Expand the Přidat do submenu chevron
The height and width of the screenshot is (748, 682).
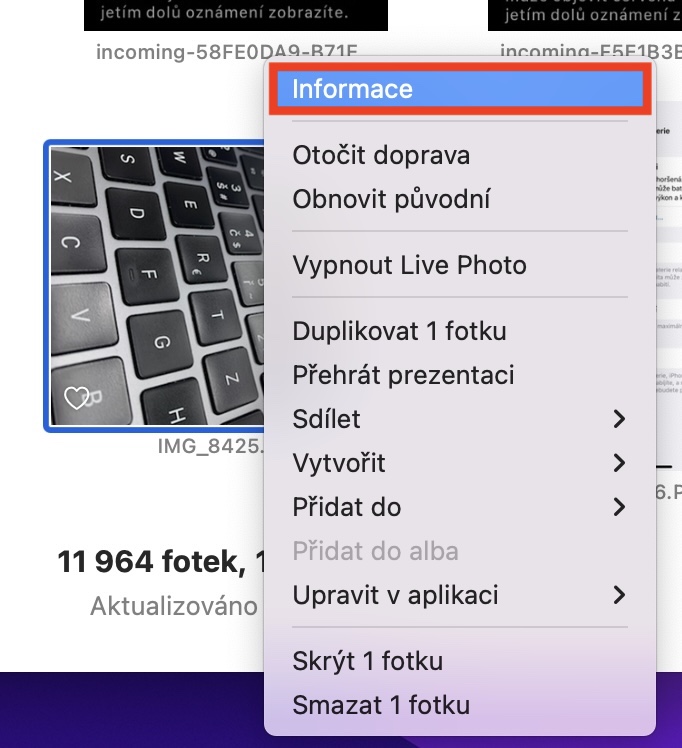(619, 507)
